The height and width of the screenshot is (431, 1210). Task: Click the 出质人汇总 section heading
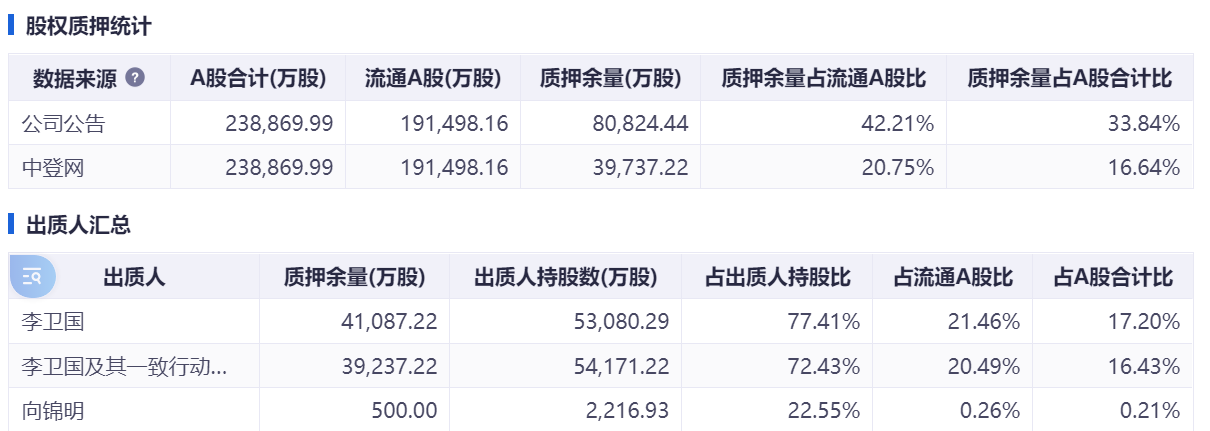pos(78,225)
